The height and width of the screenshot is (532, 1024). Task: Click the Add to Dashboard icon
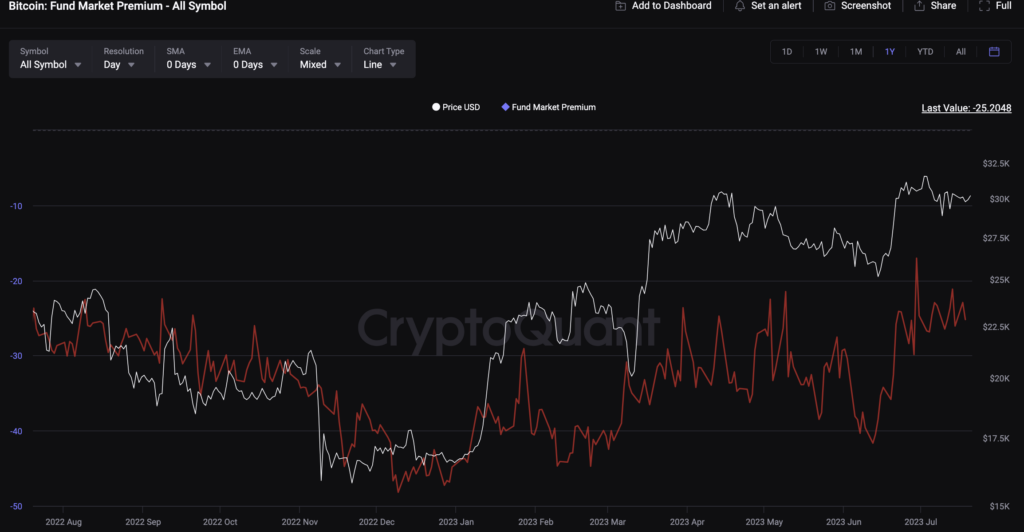[621, 6]
